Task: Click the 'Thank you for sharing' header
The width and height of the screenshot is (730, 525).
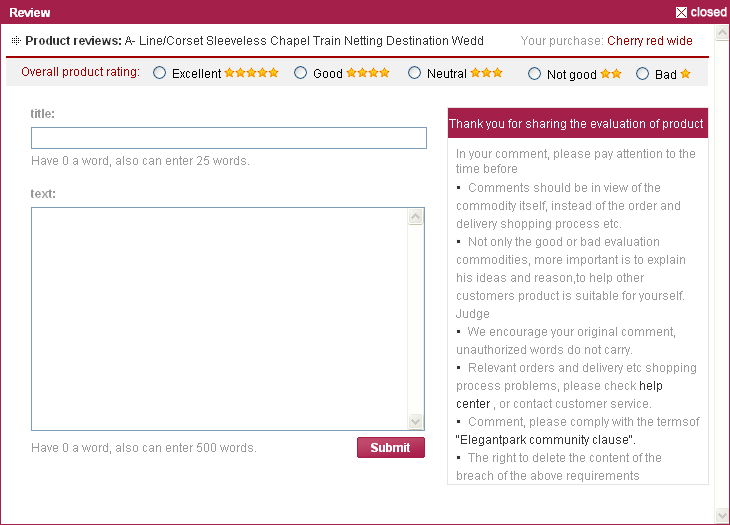Action: 578,123
